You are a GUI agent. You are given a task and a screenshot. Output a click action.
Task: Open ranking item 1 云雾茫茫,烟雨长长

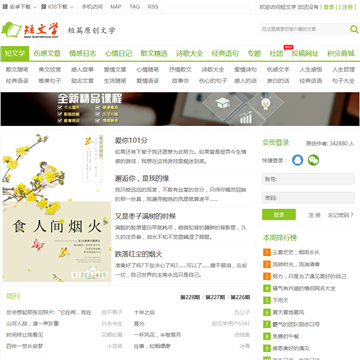[296, 252]
